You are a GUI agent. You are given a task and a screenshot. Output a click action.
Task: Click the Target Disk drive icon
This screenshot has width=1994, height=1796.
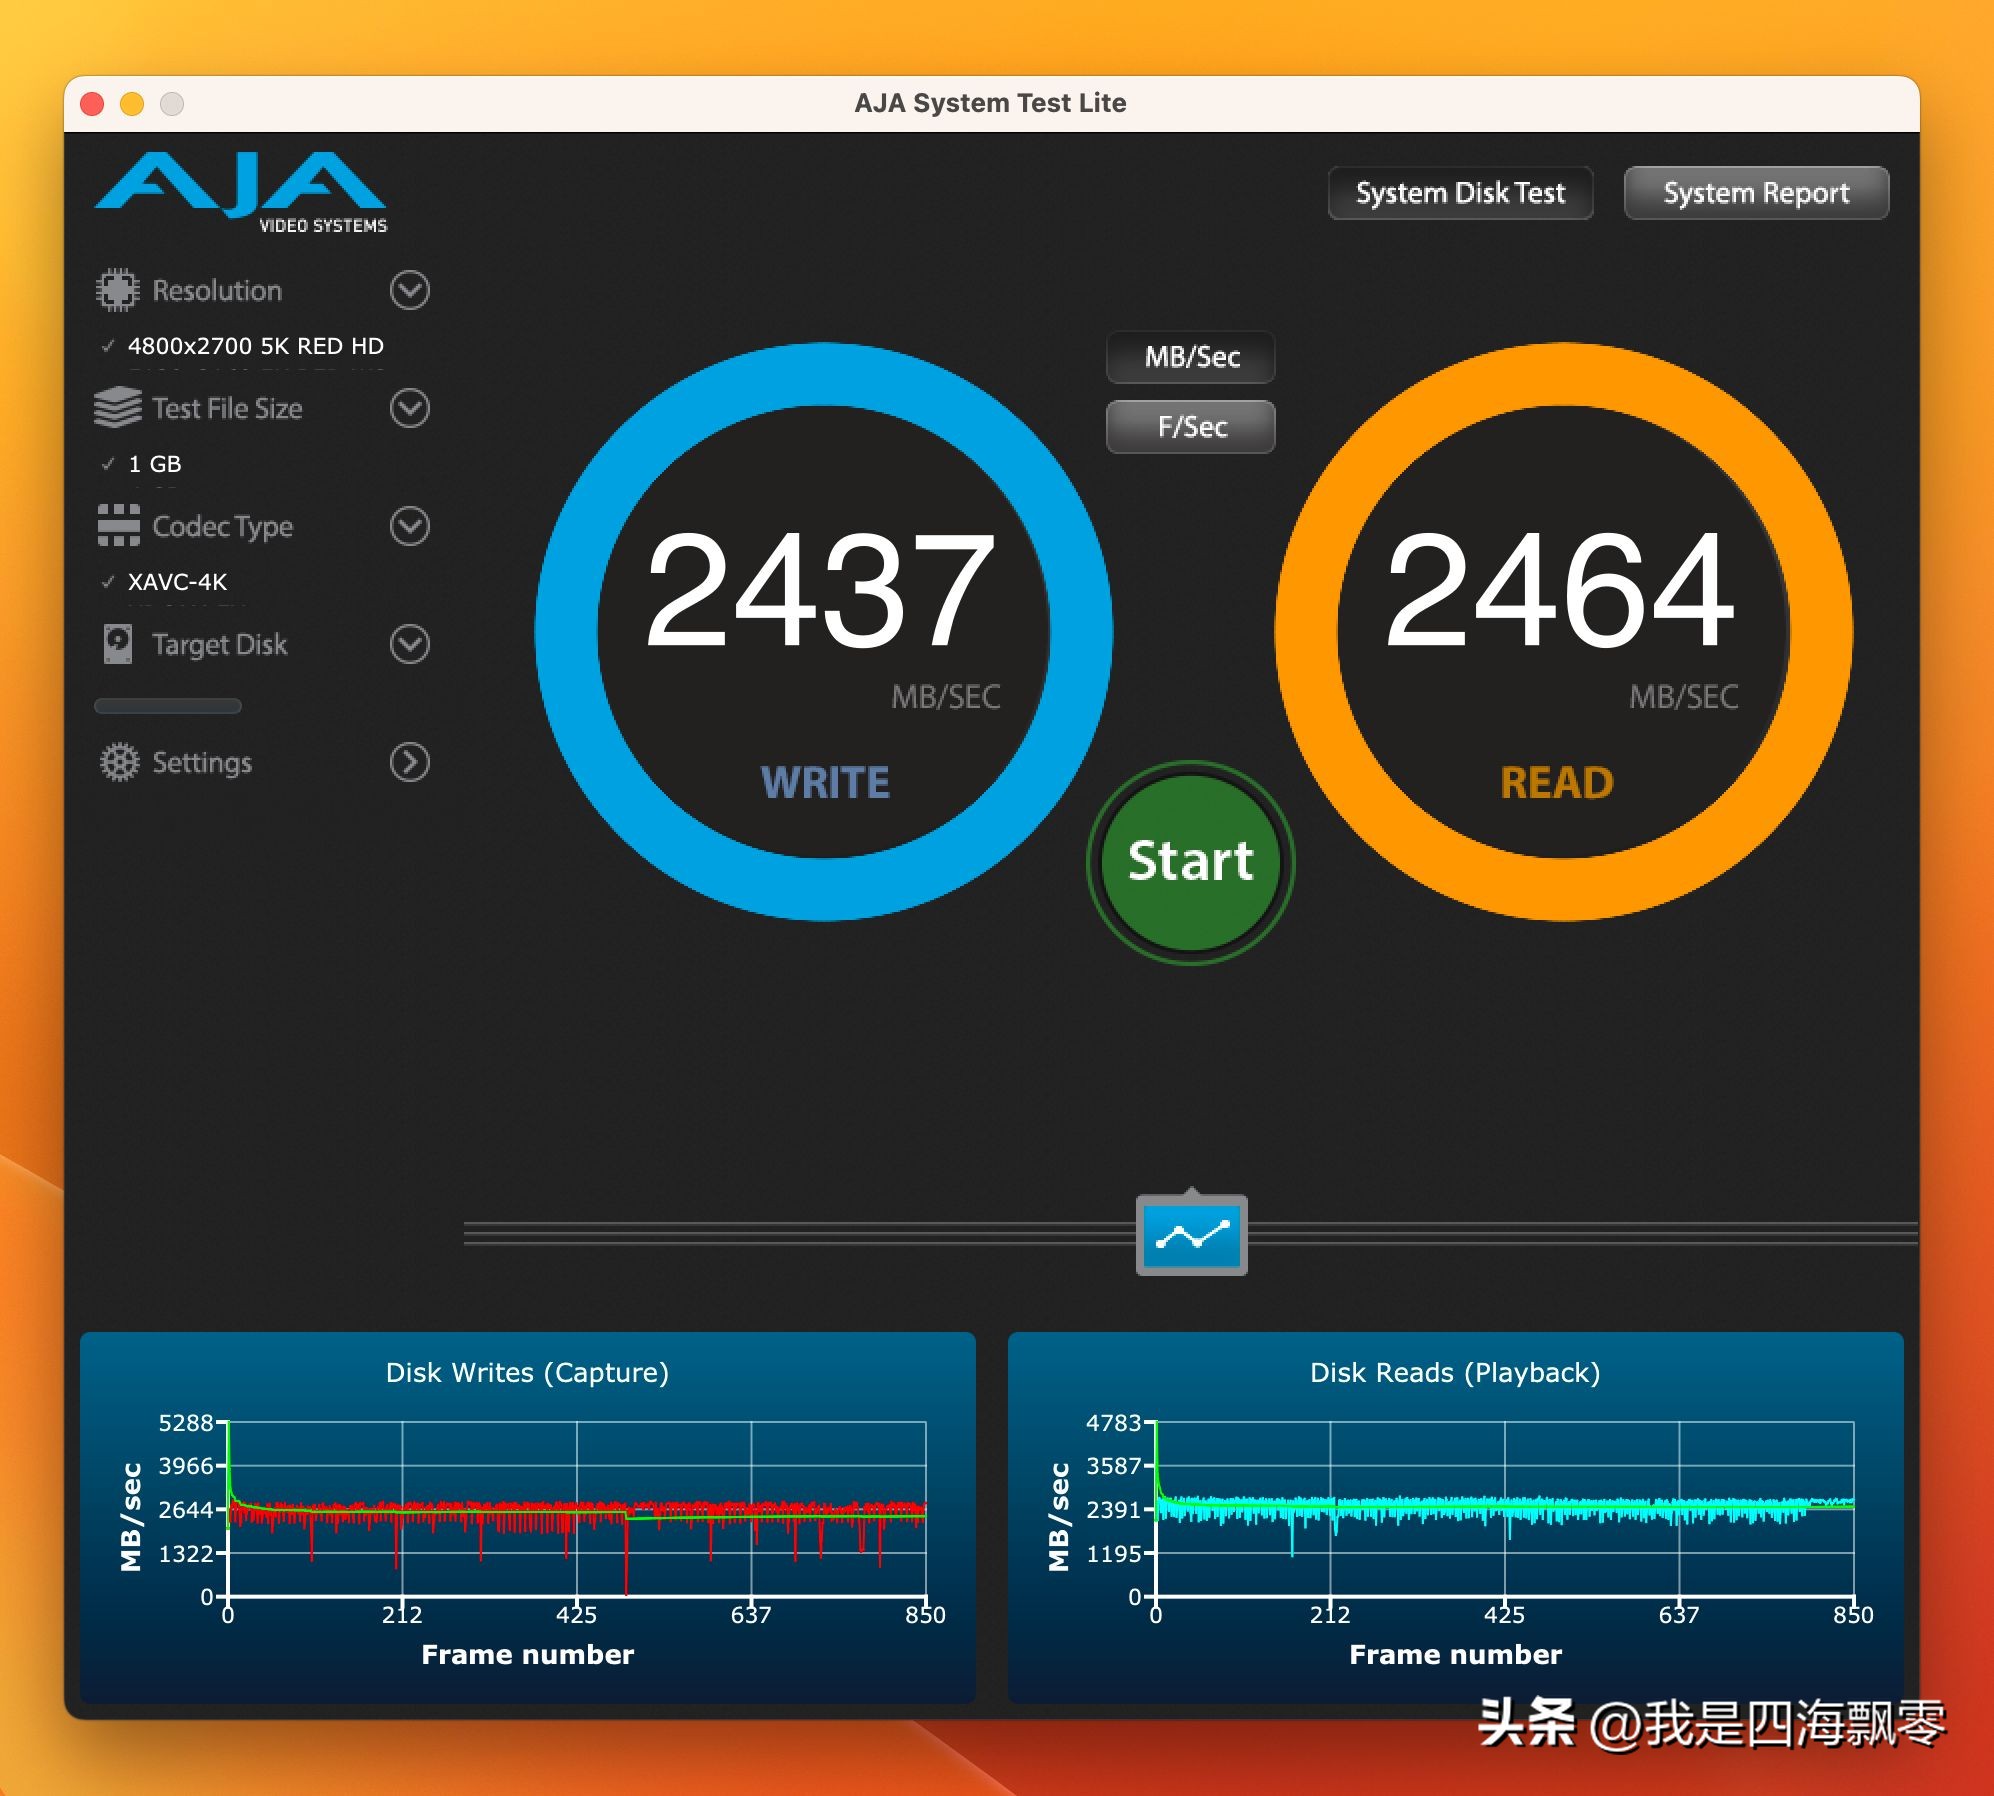pos(118,644)
